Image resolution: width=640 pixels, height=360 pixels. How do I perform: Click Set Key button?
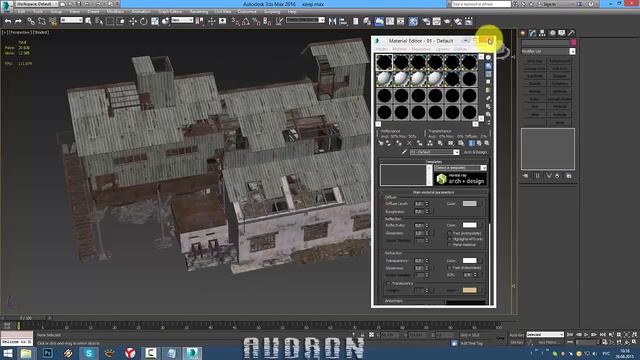[x=516, y=342]
